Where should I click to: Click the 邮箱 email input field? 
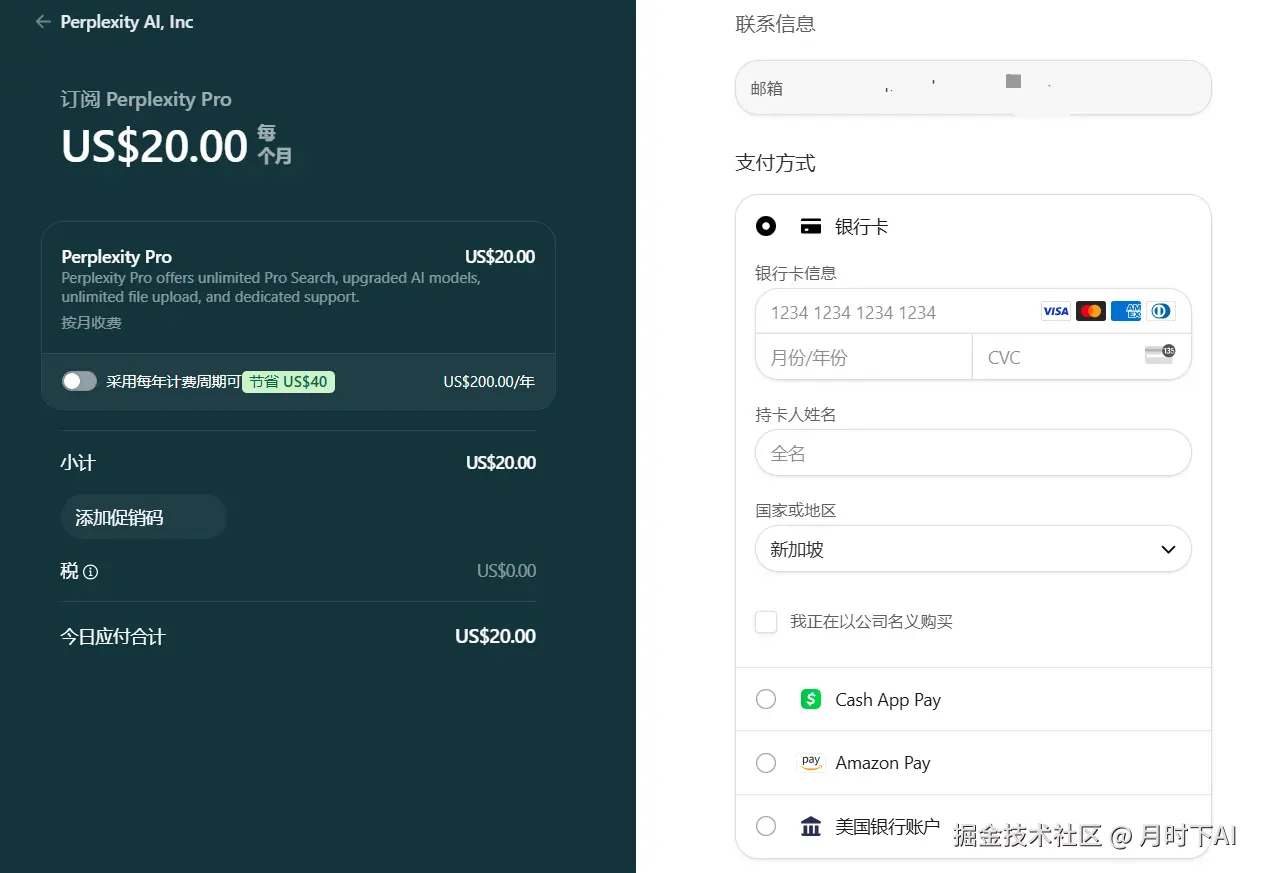tap(973, 88)
